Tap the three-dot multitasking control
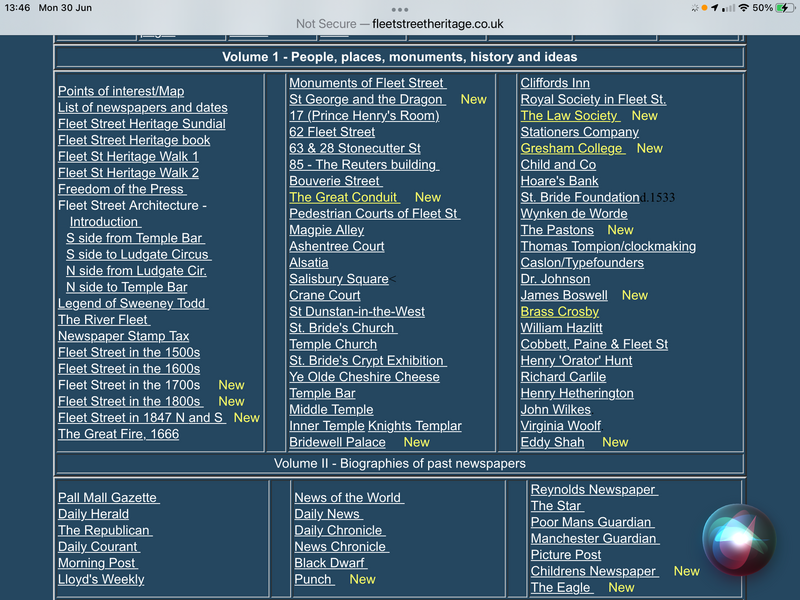Image resolution: width=800 pixels, height=600 pixels. pos(399,10)
